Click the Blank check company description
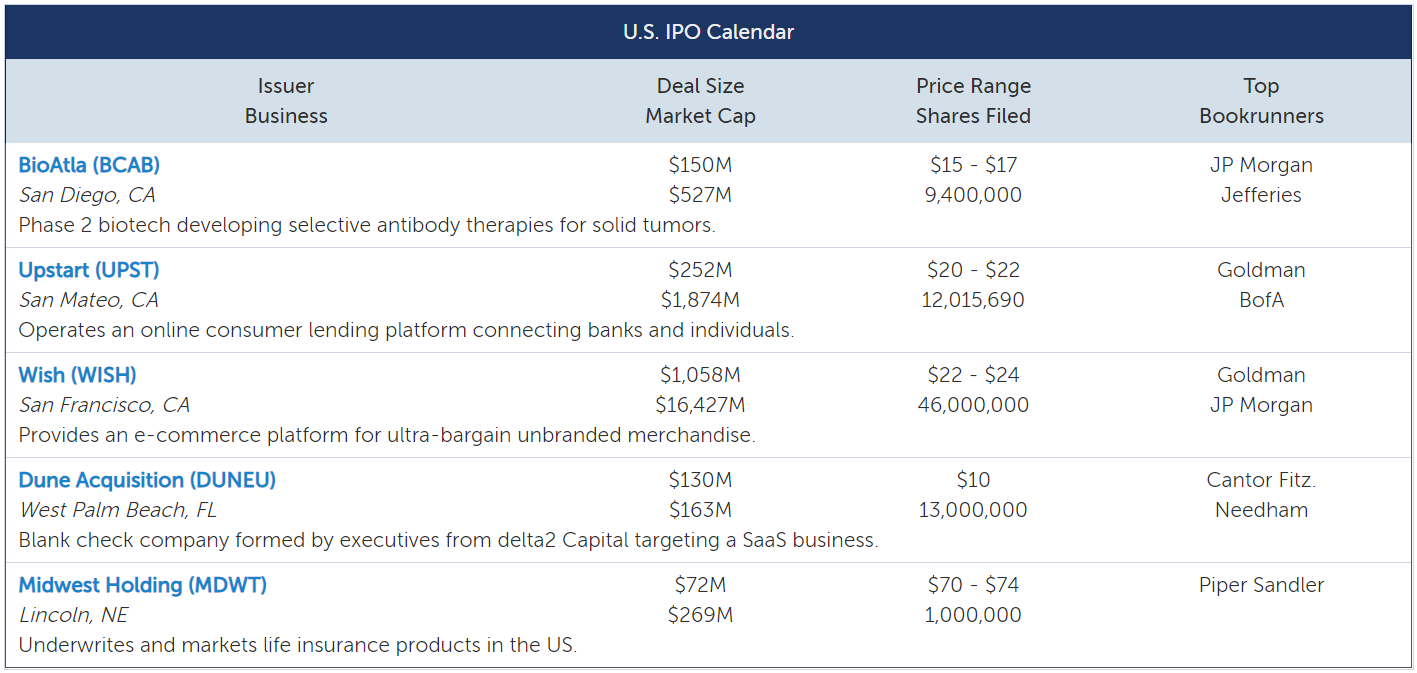1417x673 pixels. (448, 540)
